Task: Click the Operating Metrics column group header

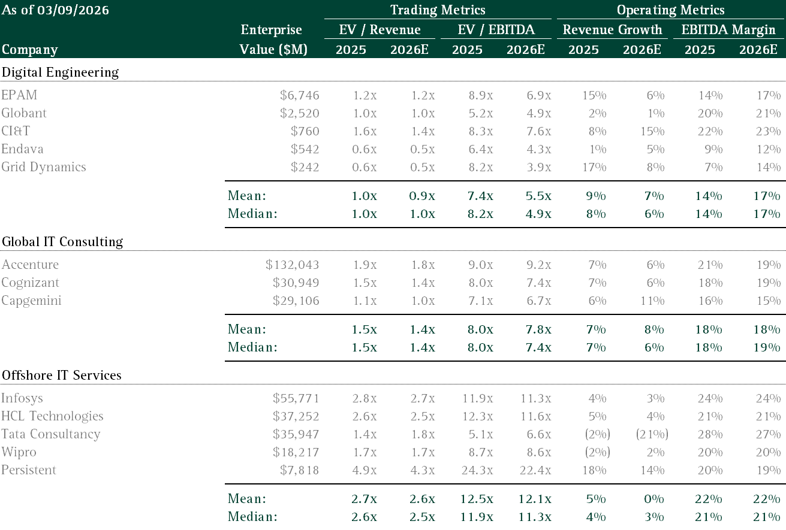Action: click(x=668, y=10)
